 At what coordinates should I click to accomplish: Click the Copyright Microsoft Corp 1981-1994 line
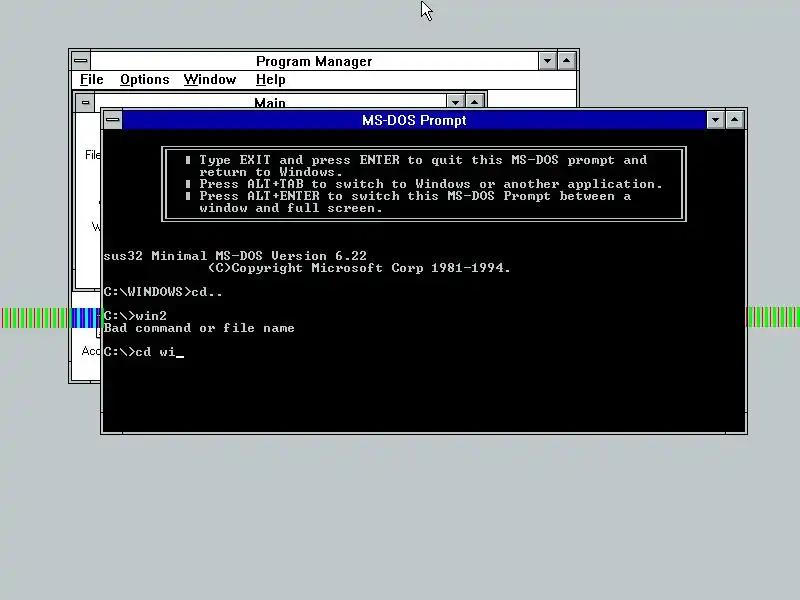click(x=359, y=268)
